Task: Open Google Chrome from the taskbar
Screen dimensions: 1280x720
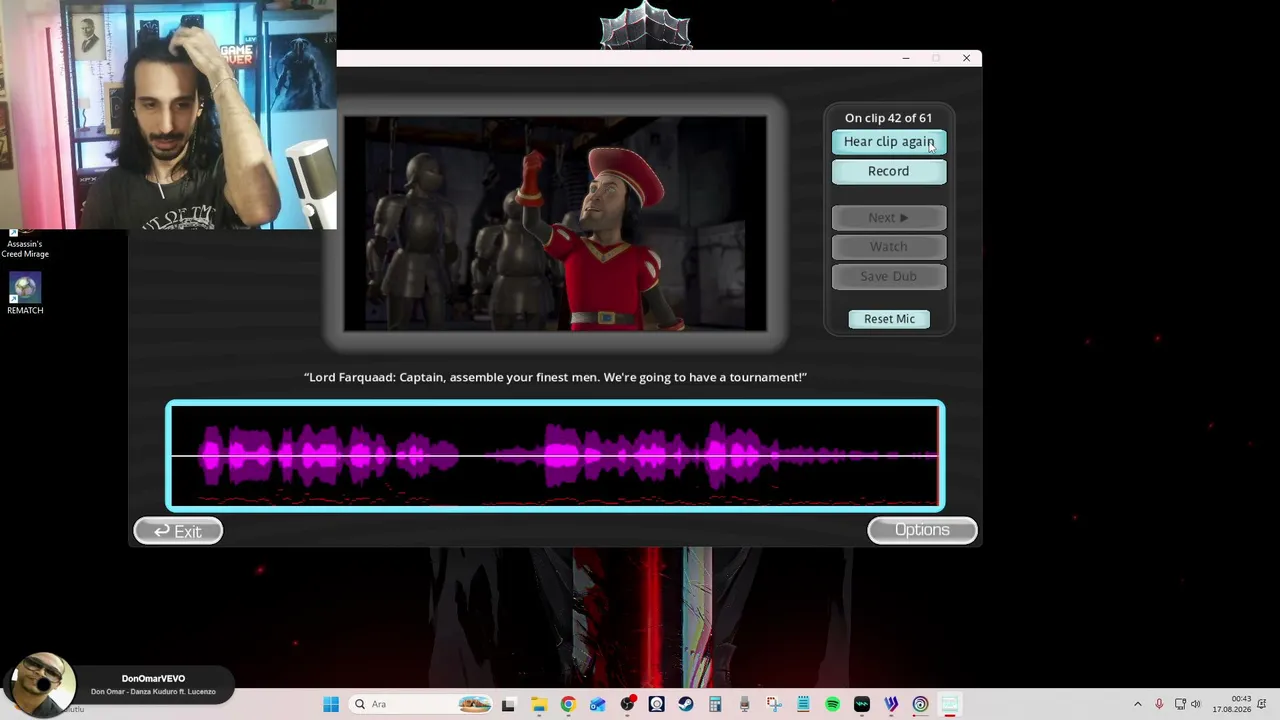Action: click(568, 704)
